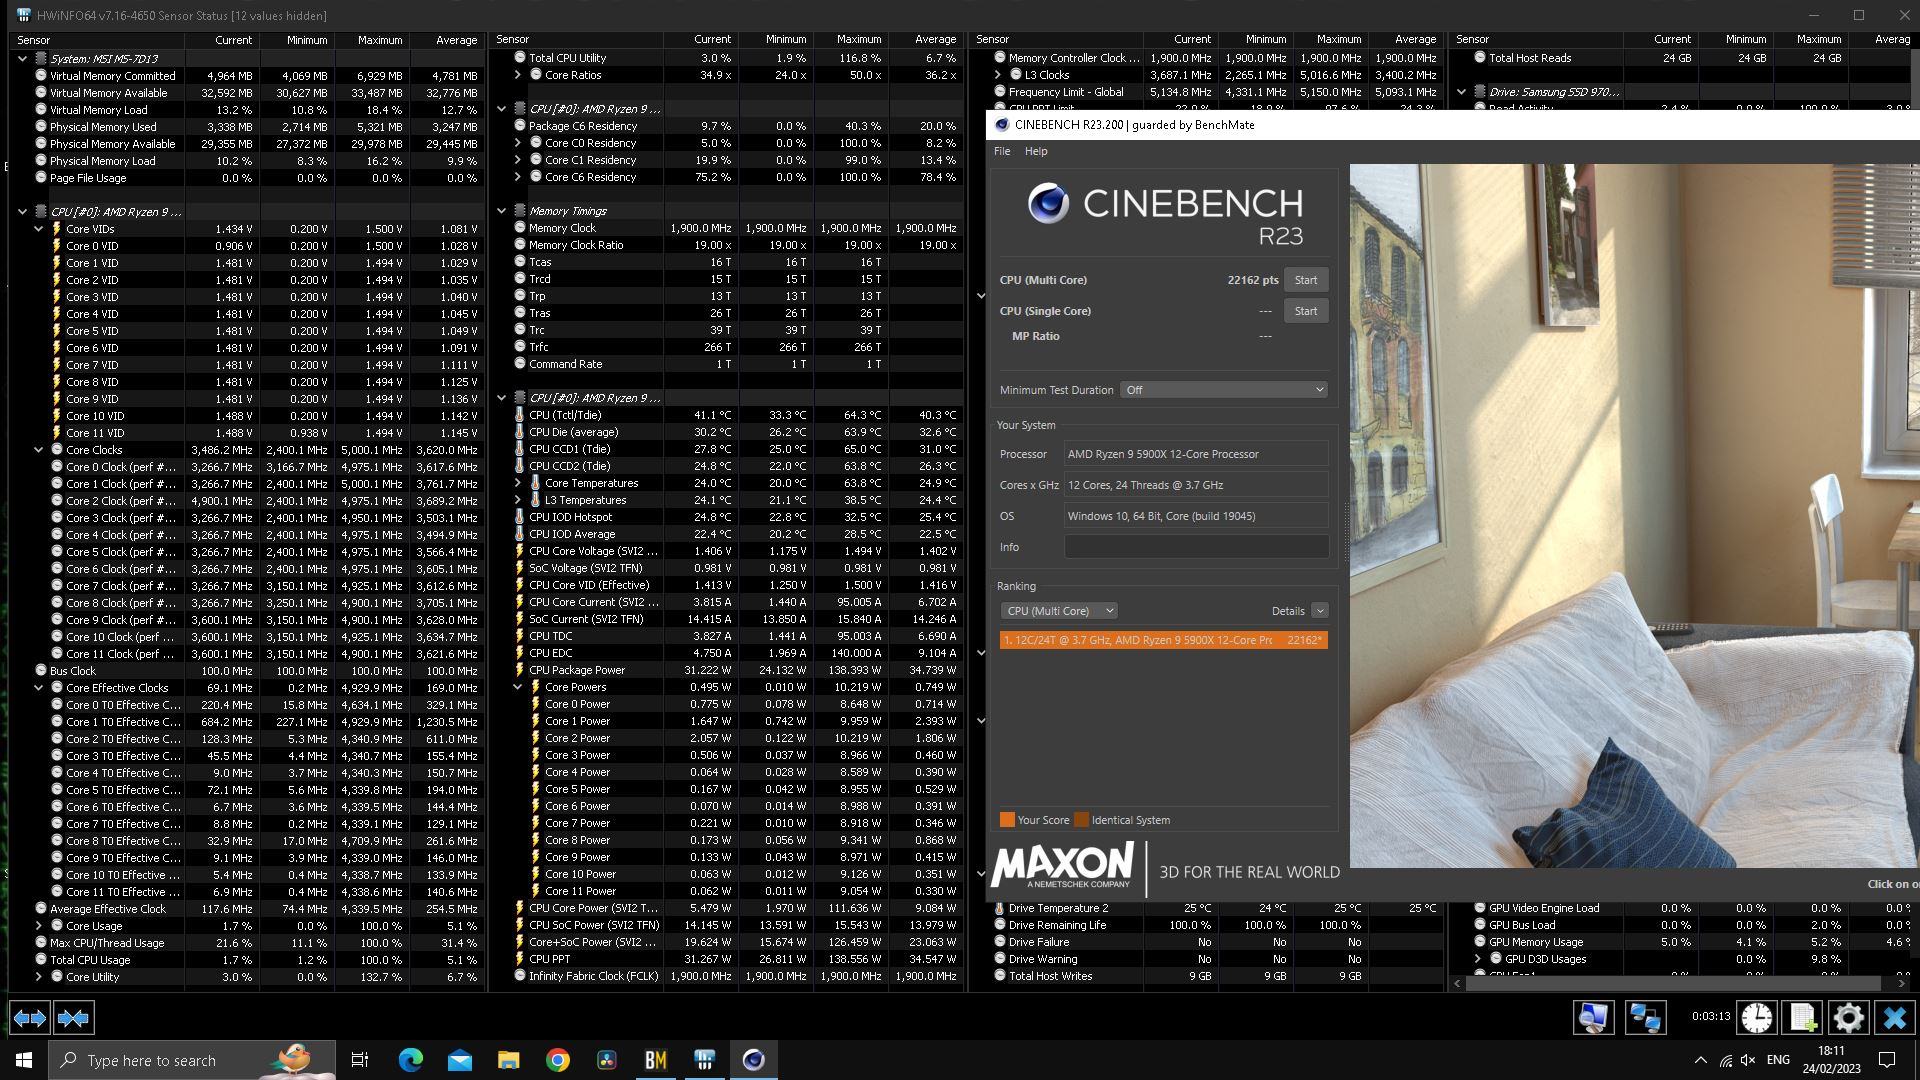Start the CPU (Single Core) test

[1306, 311]
